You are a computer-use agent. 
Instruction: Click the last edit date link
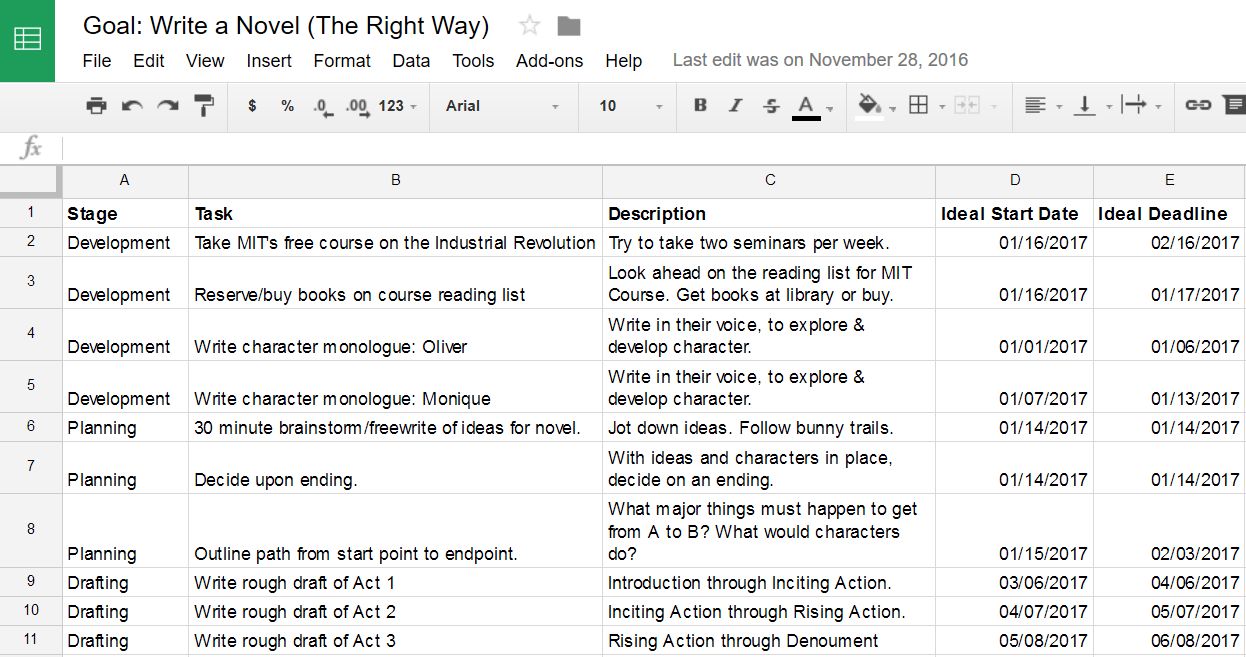820,60
